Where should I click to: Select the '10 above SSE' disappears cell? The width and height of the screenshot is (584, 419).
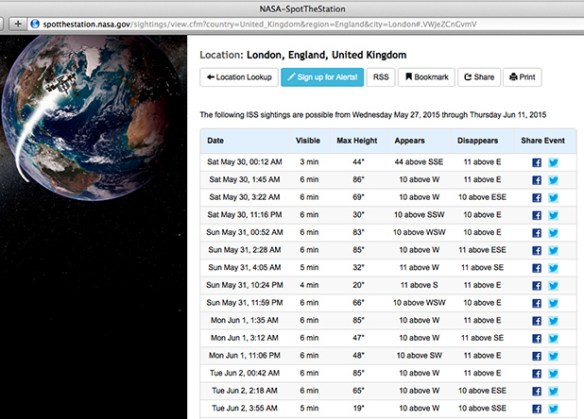(482, 408)
